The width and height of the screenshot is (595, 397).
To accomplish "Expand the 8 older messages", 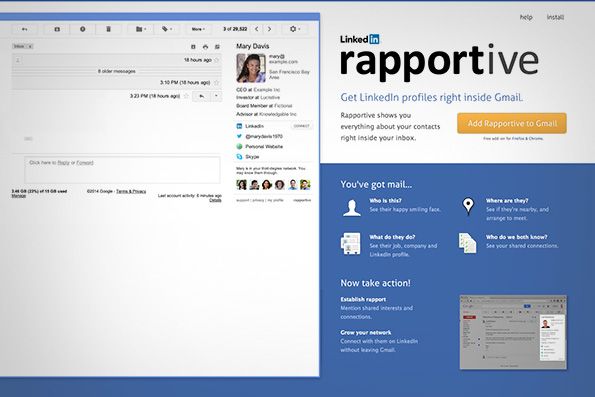I will click(x=116, y=71).
